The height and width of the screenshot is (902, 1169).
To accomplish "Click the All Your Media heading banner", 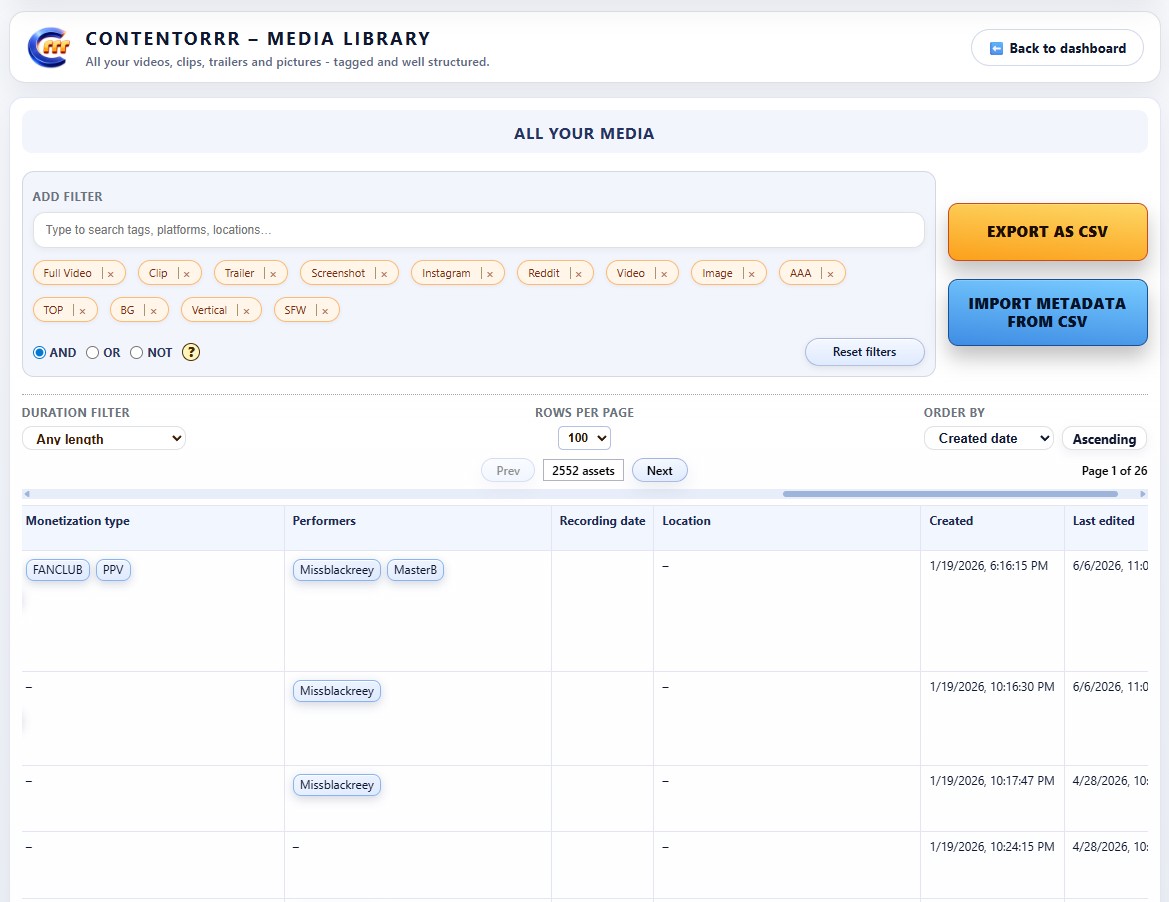I will click(x=584, y=132).
